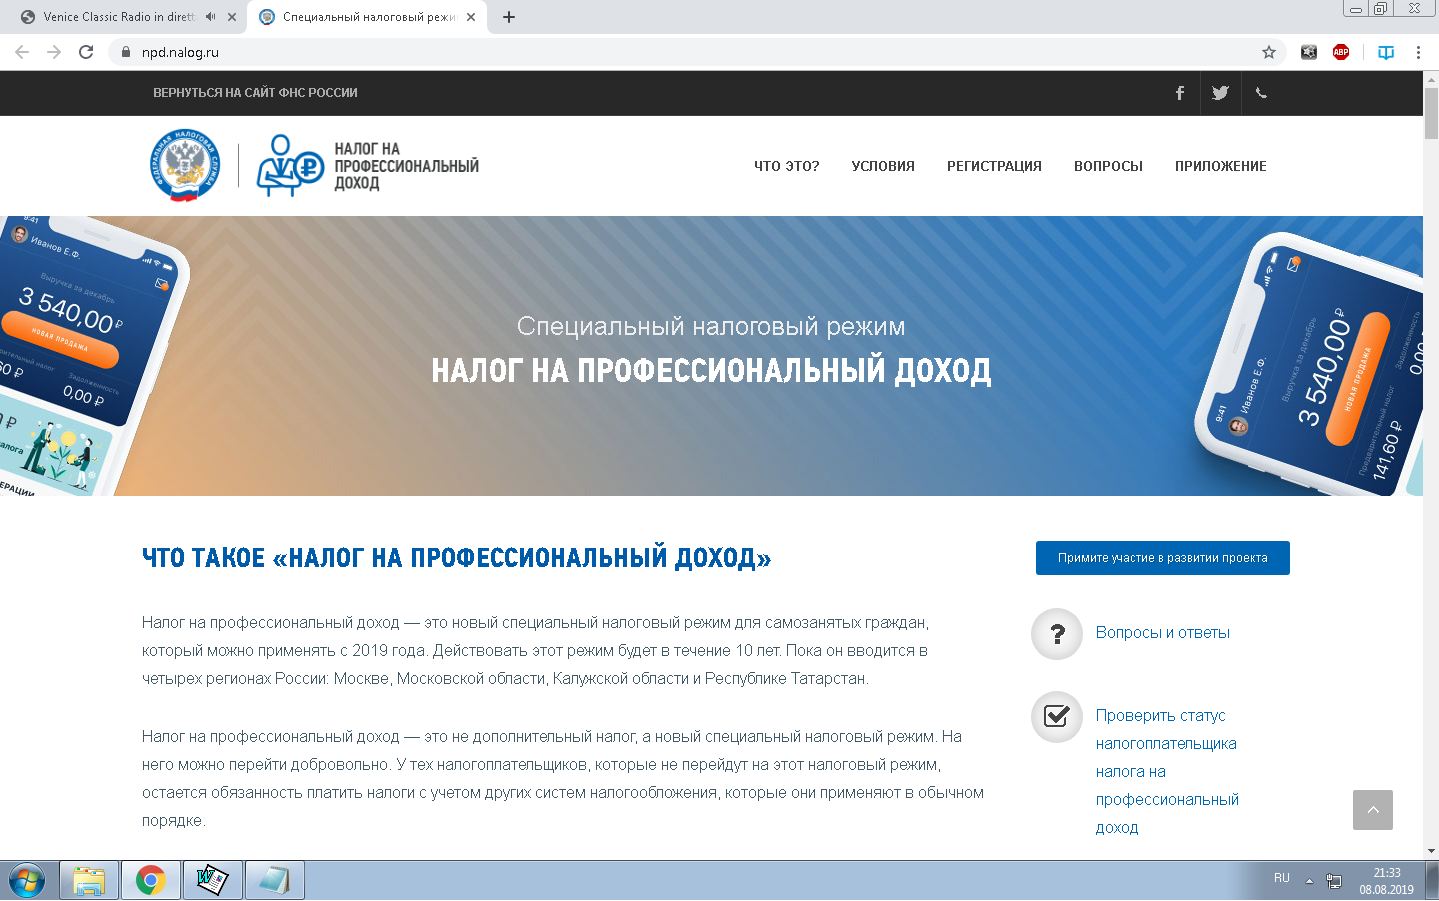Click ВЕРНУТЬСЯ НА САЙТ ФНС РОССИИ link

pyautogui.click(x=255, y=93)
